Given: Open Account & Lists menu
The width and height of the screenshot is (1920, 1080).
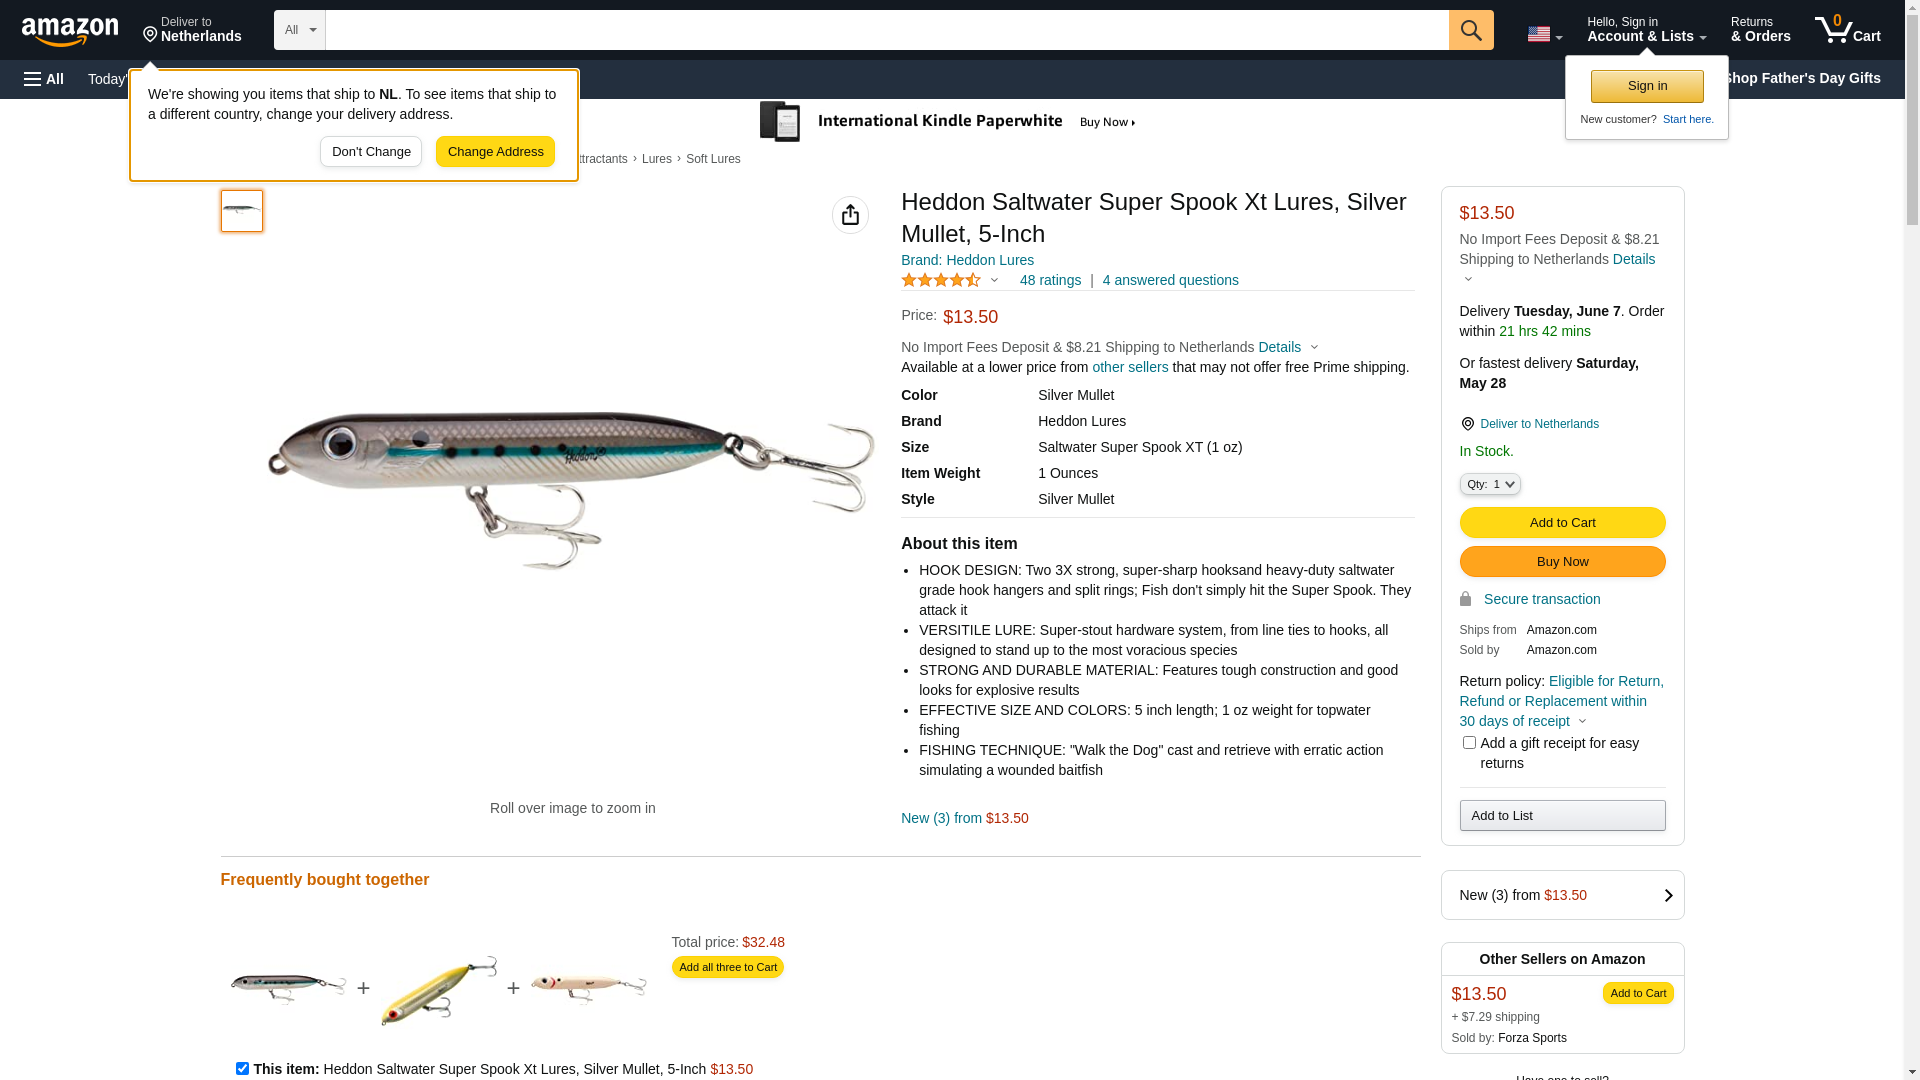Looking at the screenshot, I should point(1646,30).
